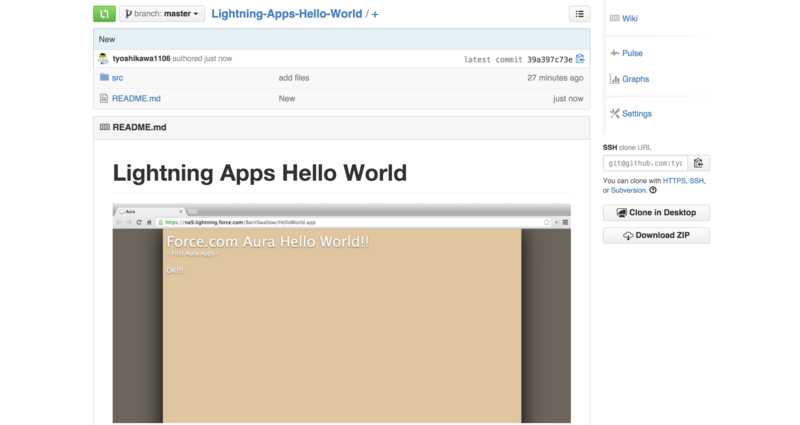Open the Pulse sidebar item
Screen dimensions: 800x425
(x=632, y=53)
